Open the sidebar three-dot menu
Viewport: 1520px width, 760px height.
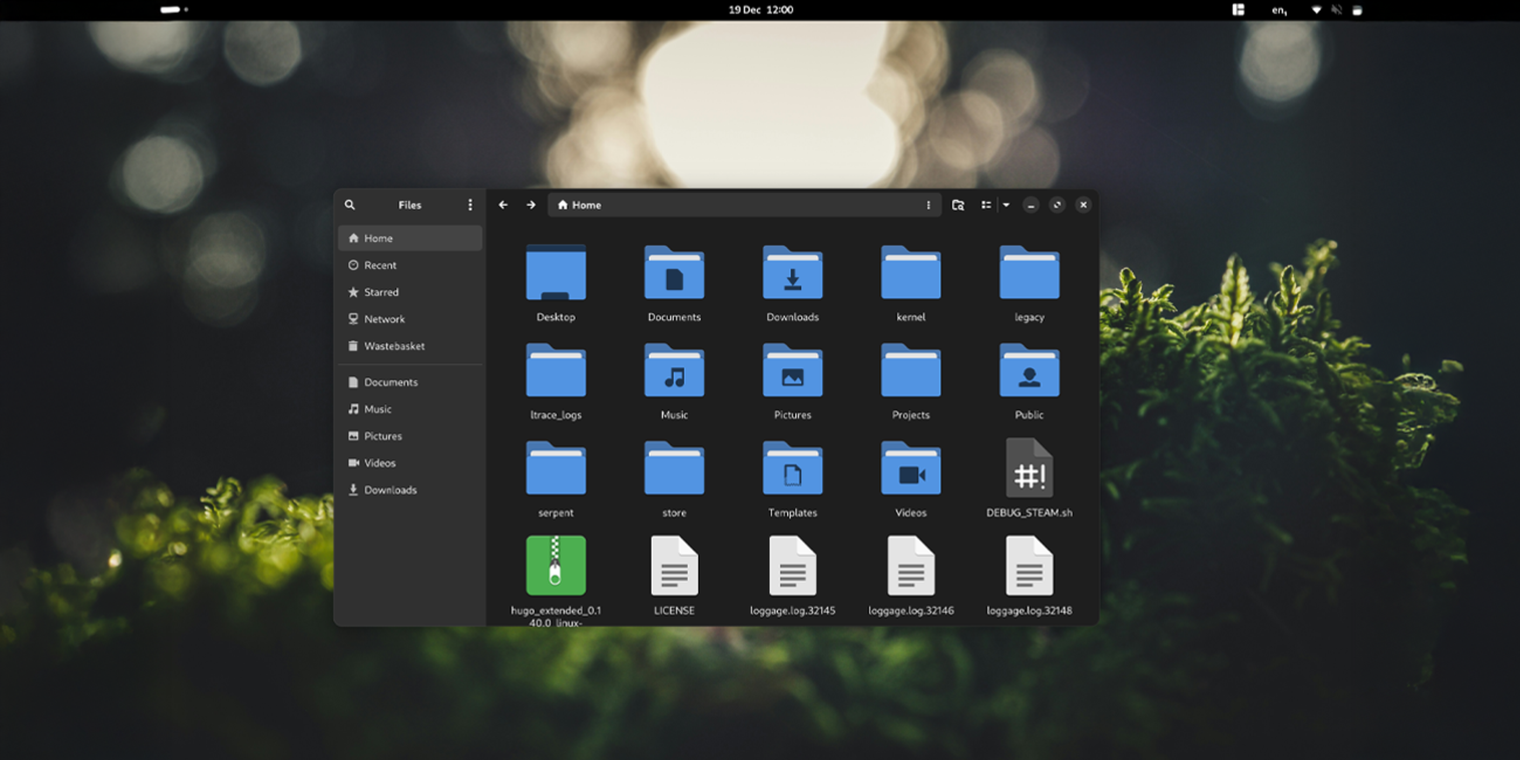coord(470,205)
